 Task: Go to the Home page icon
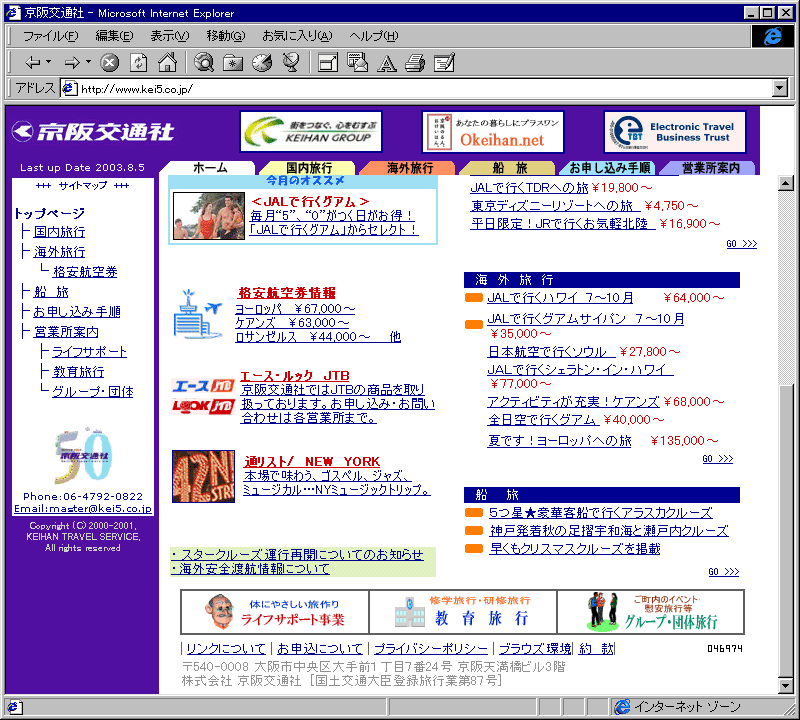(167, 62)
